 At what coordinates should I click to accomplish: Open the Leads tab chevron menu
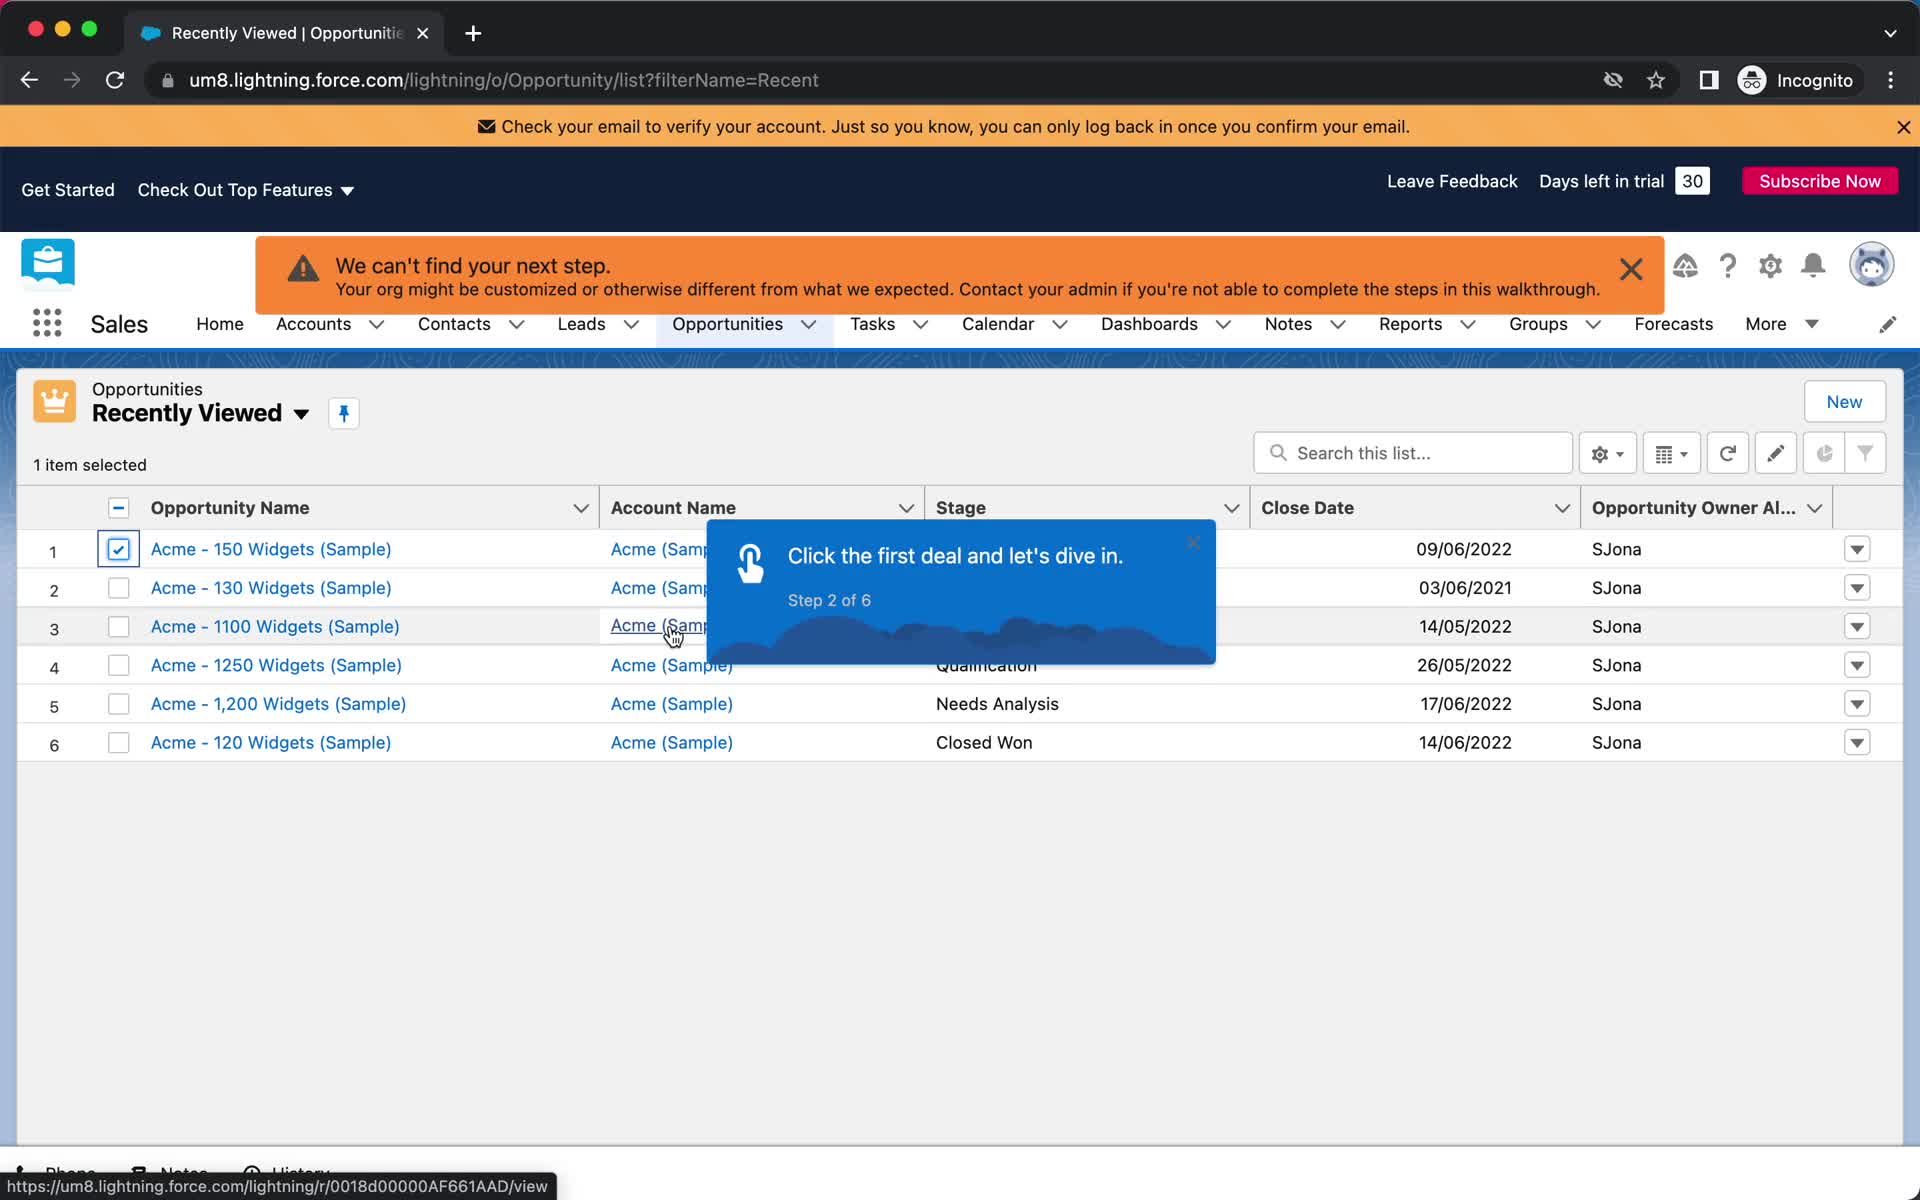point(631,324)
